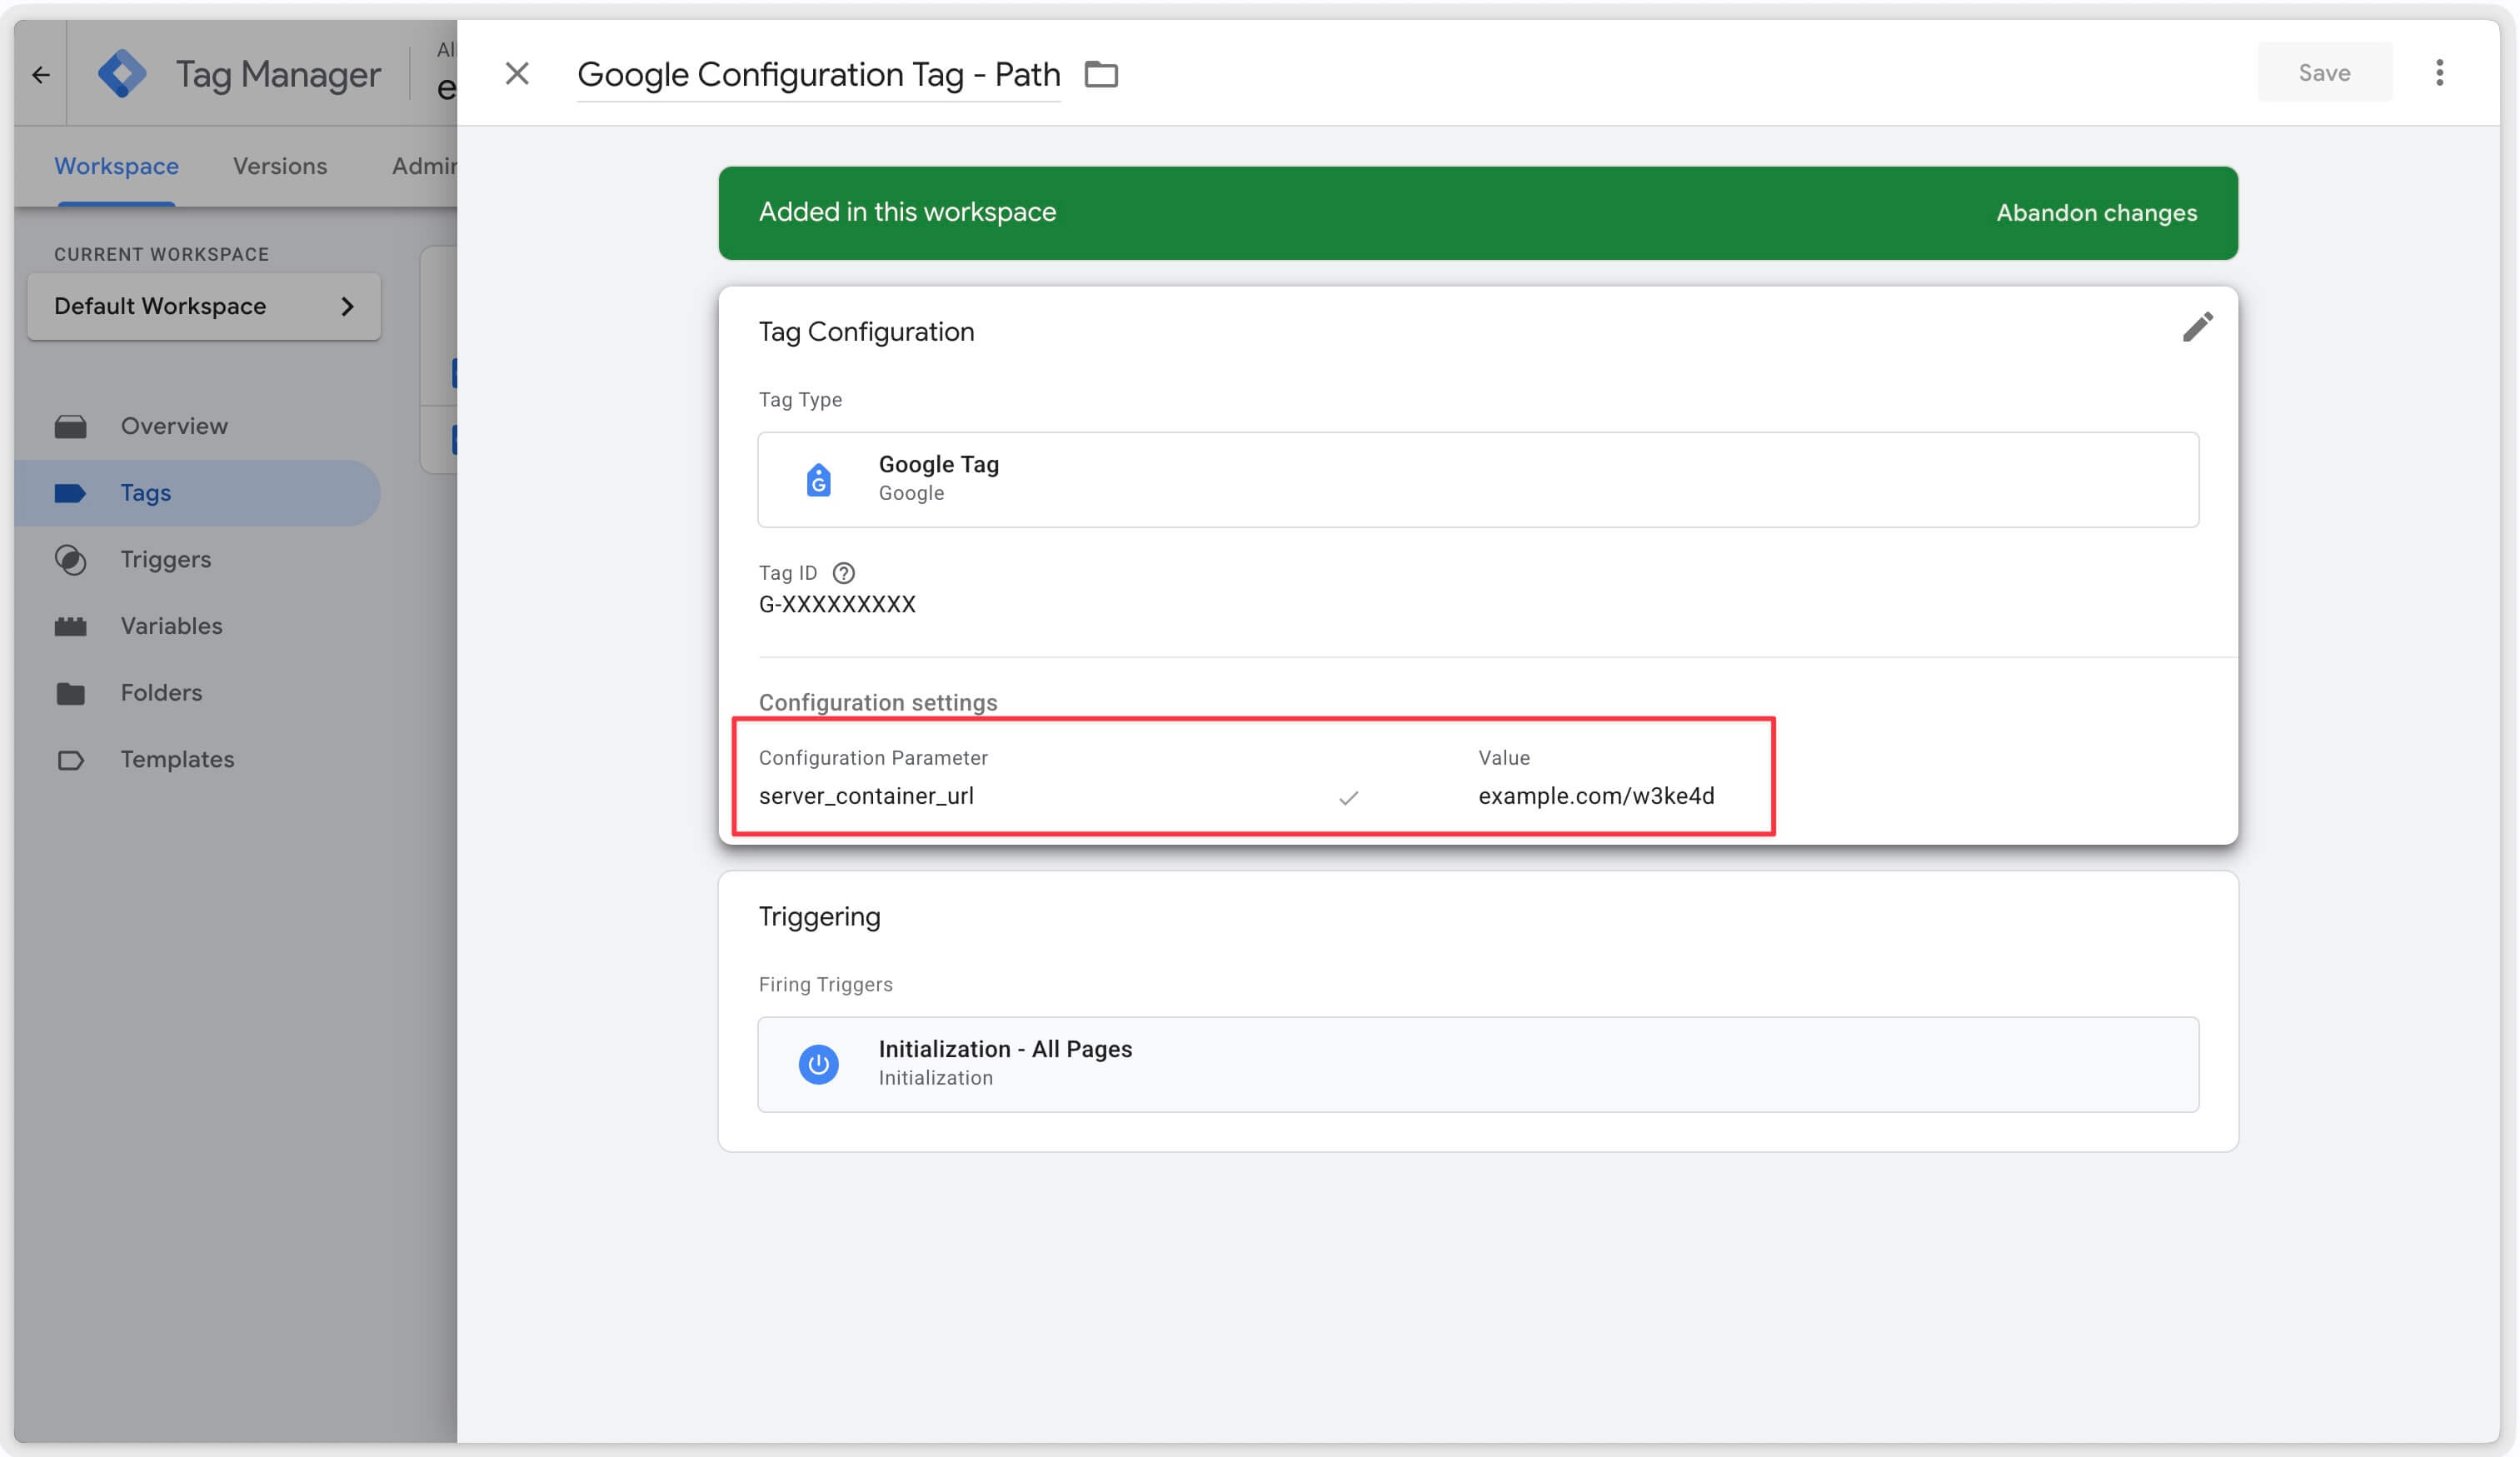Open the Initialization - All Pages trigger
The width and height of the screenshot is (2520, 1457).
[x=1477, y=1064]
